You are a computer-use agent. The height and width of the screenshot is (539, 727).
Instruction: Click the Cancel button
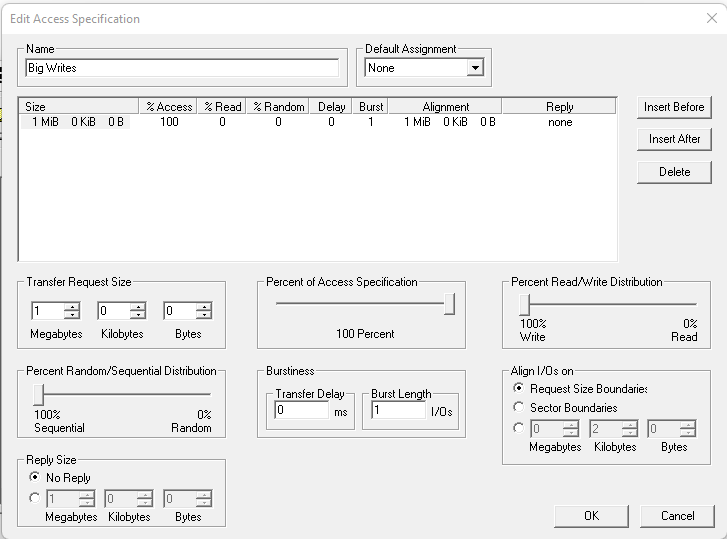pyautogui.click(x=677, y=516)
